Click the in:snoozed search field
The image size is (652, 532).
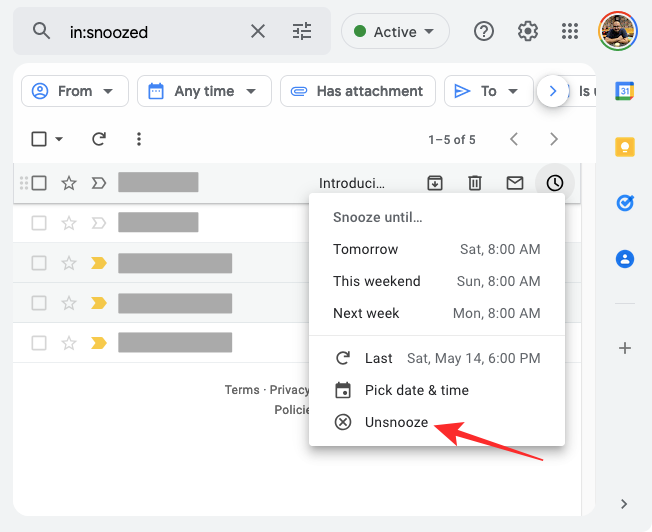coord(150,32)
